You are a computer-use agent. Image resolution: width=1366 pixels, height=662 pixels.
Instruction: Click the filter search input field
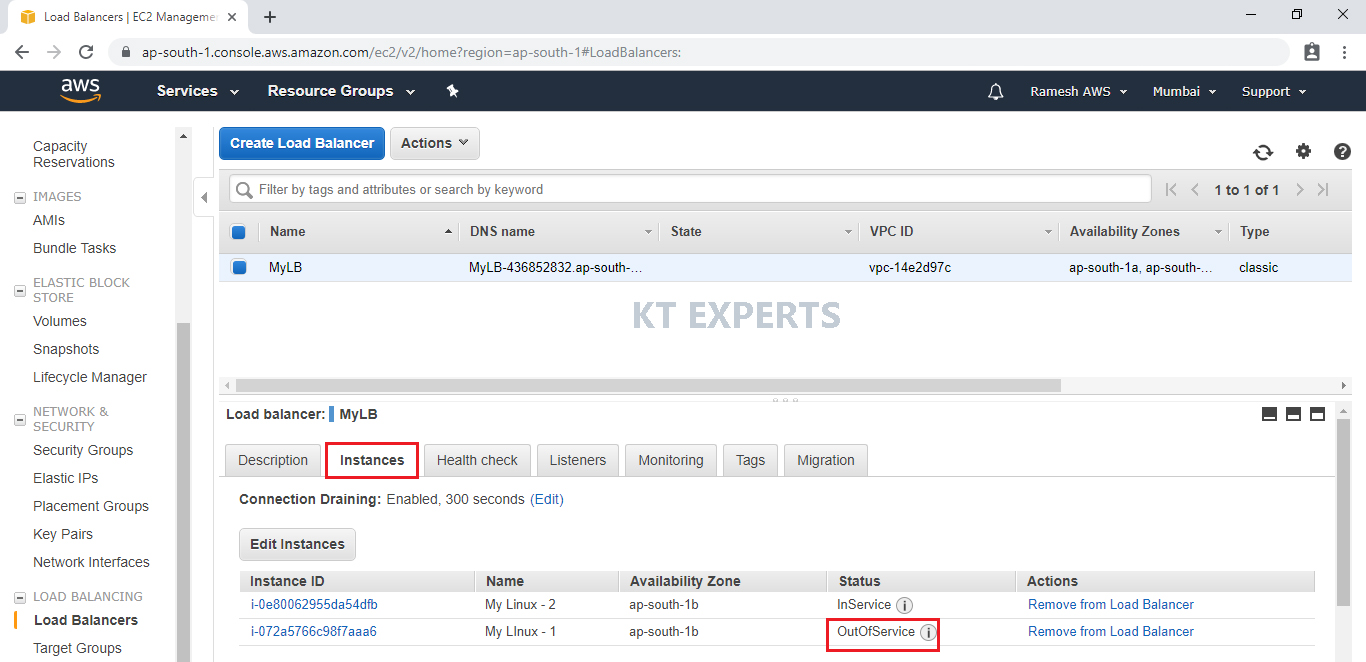(690, 189)
